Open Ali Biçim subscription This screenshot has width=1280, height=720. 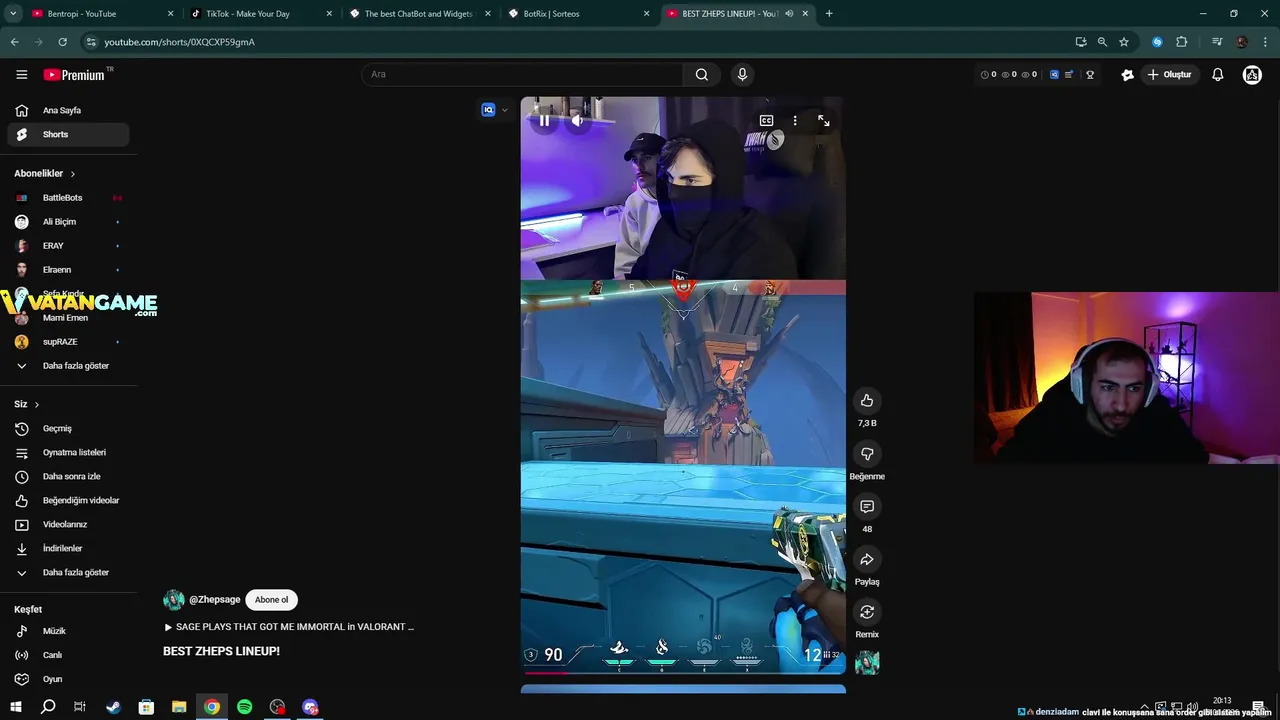click(x=68, y=222)
